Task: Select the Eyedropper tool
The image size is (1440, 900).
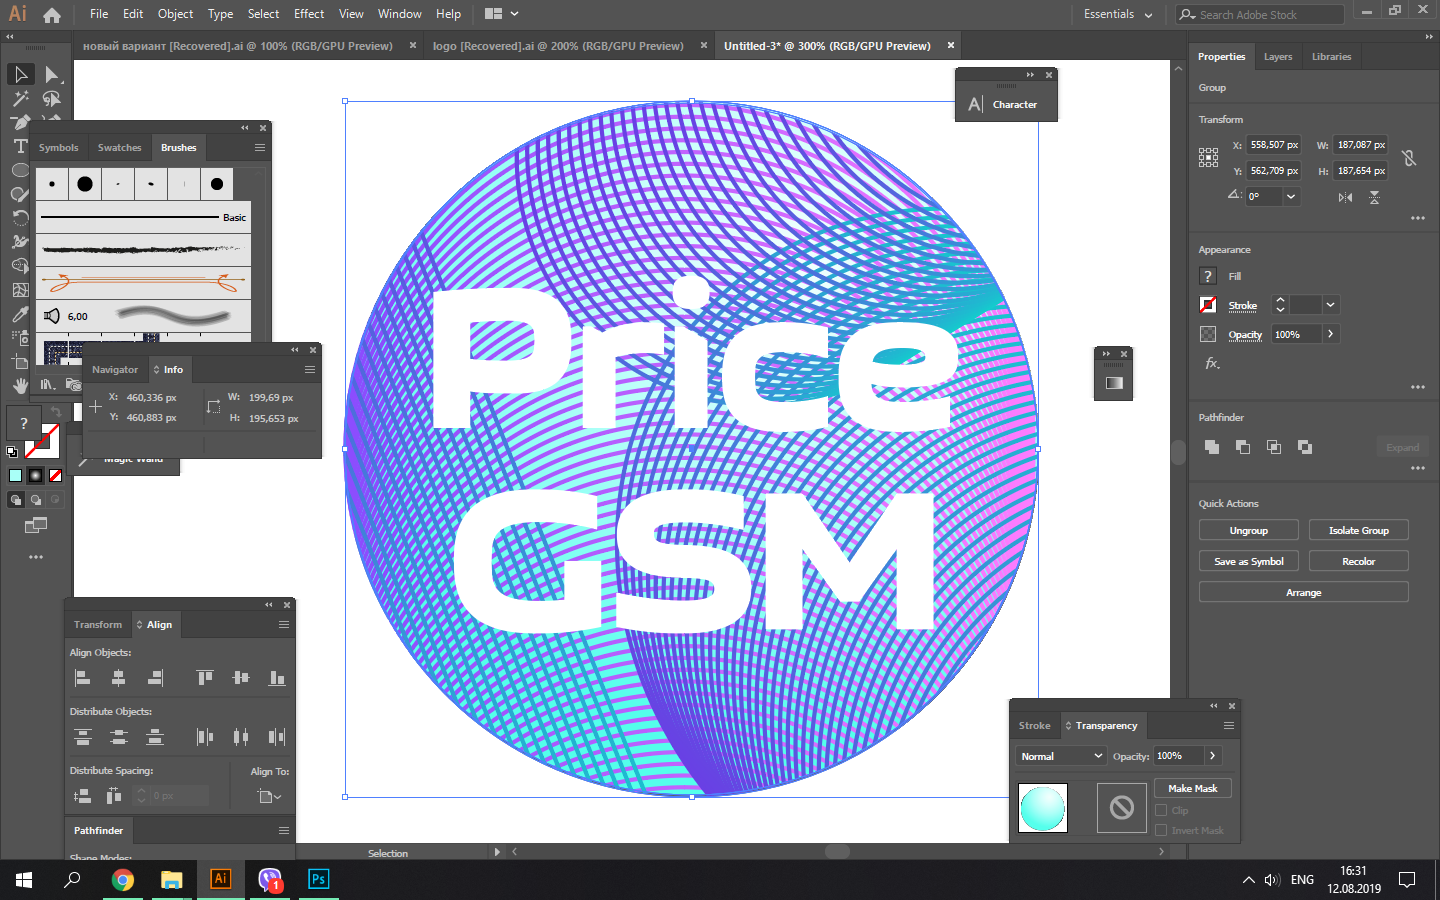Action: pos(20,314)
